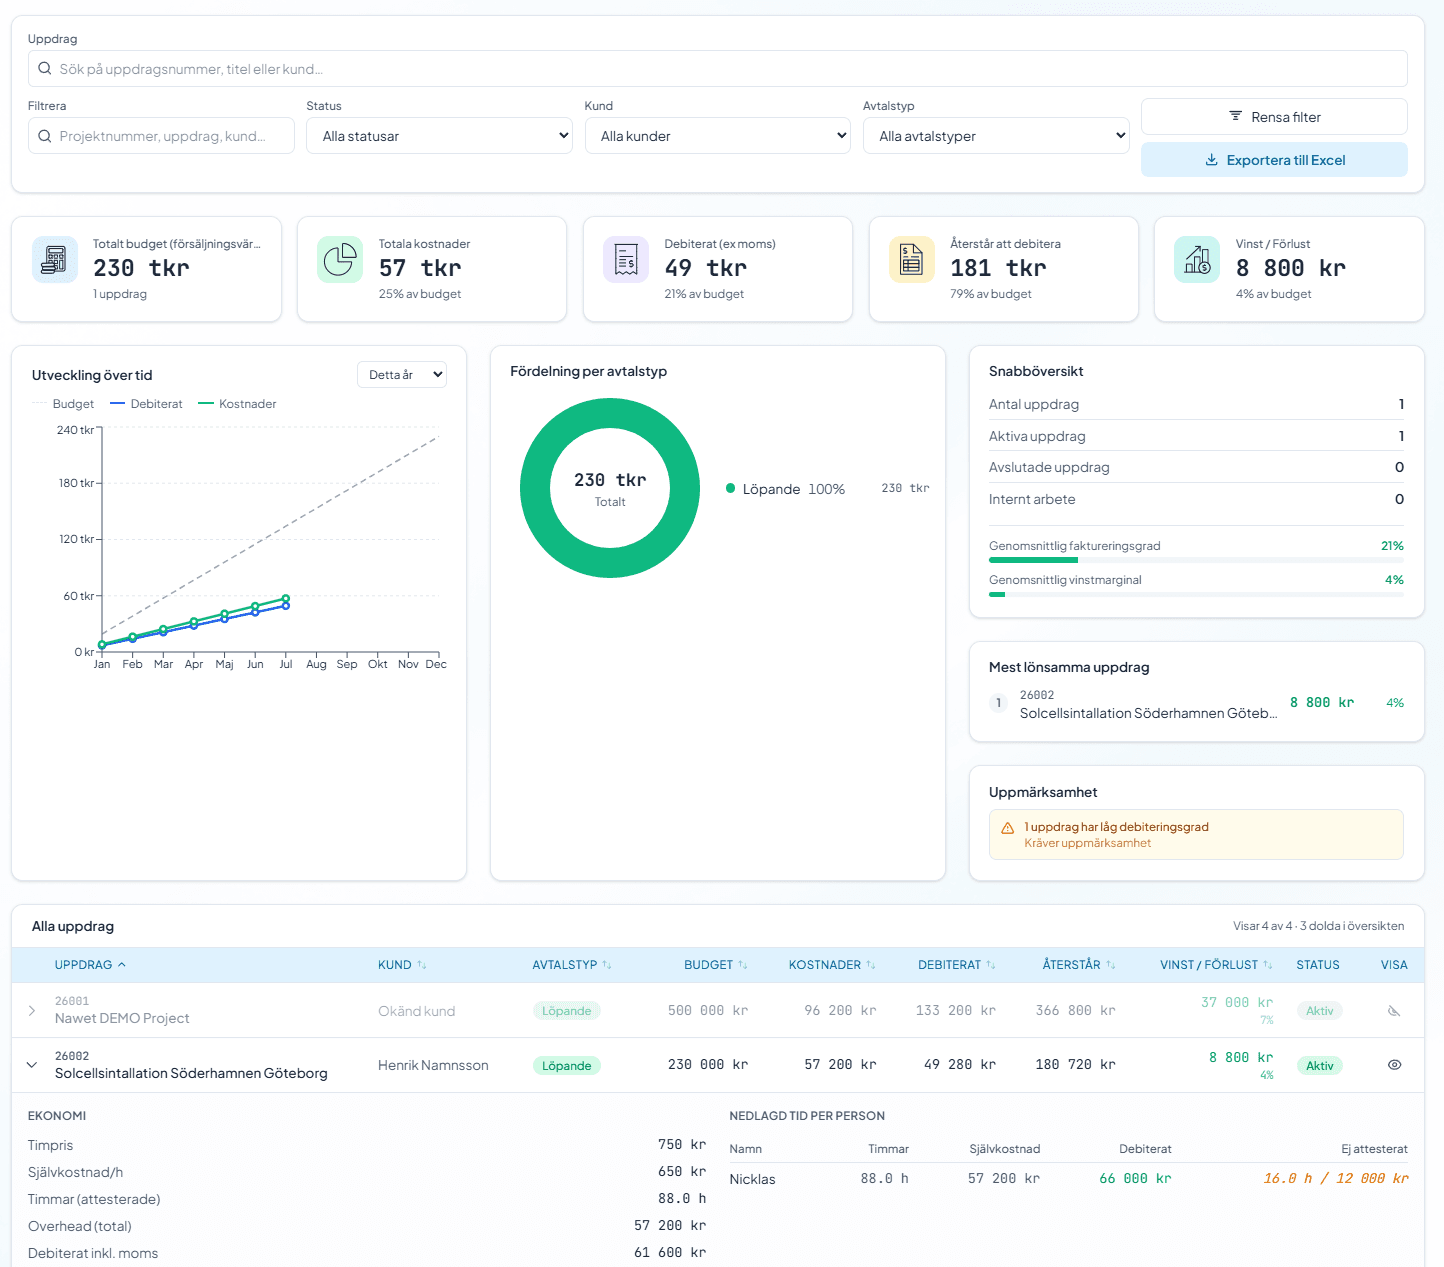The image size is (1444, 1267).
Task: Click the filter icon on Rensa filter
Action: (1236, 116)
